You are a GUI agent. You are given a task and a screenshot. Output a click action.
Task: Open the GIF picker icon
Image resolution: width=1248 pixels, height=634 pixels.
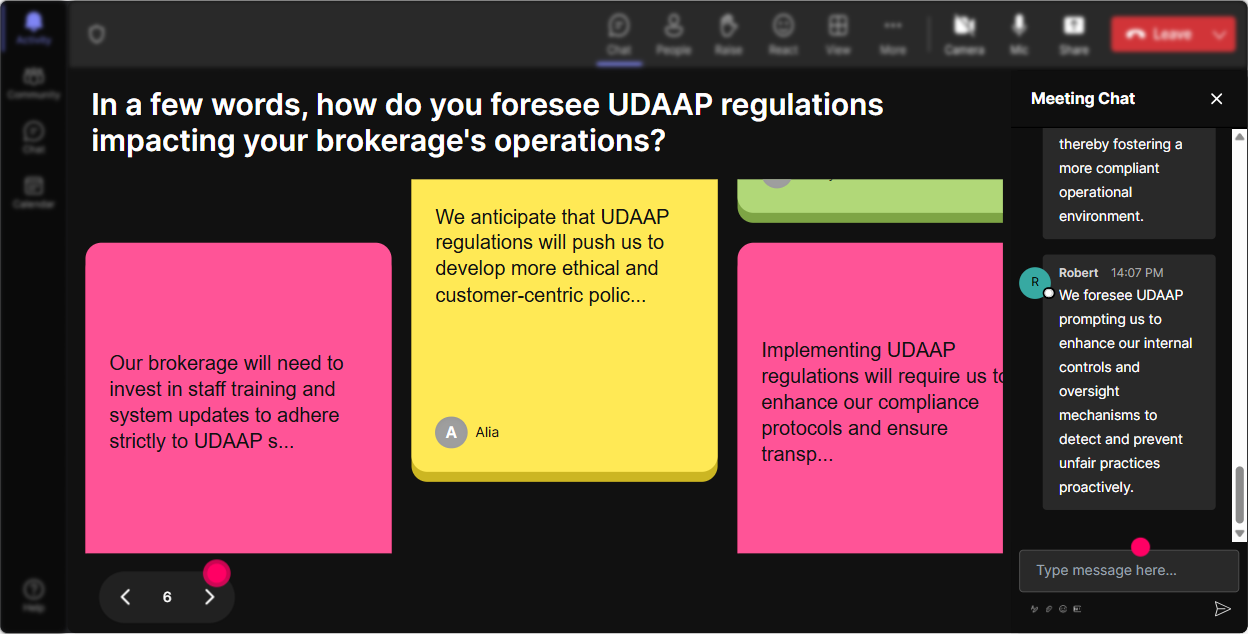pos(1077,608)
